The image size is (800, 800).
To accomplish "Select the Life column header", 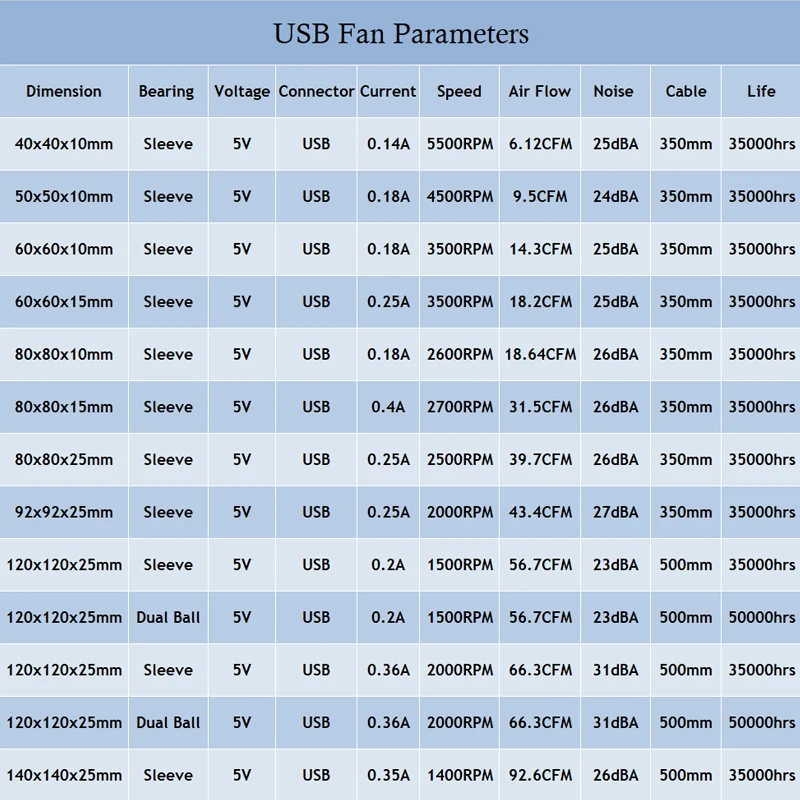I will pyautogui.click(x=761, y=91).
